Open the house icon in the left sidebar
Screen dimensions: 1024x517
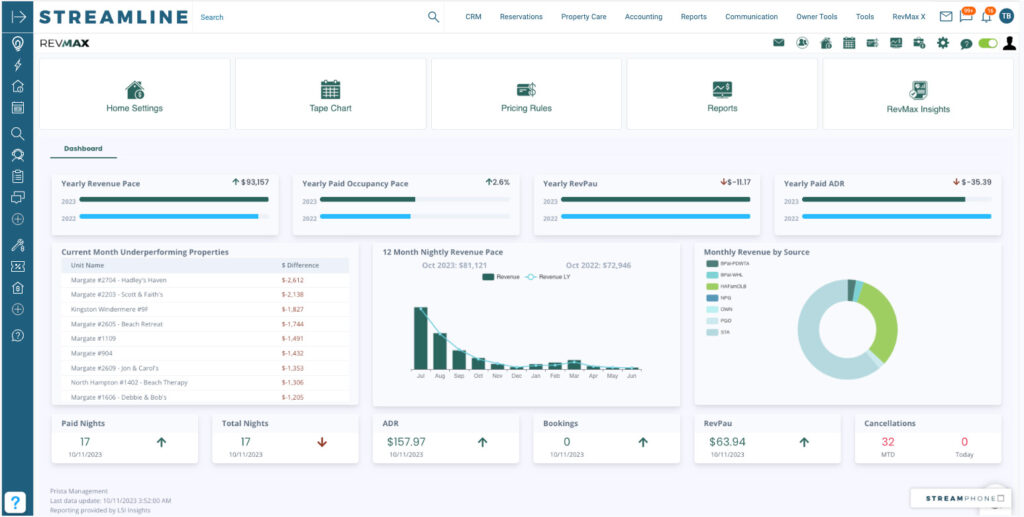tap(18, 86)
